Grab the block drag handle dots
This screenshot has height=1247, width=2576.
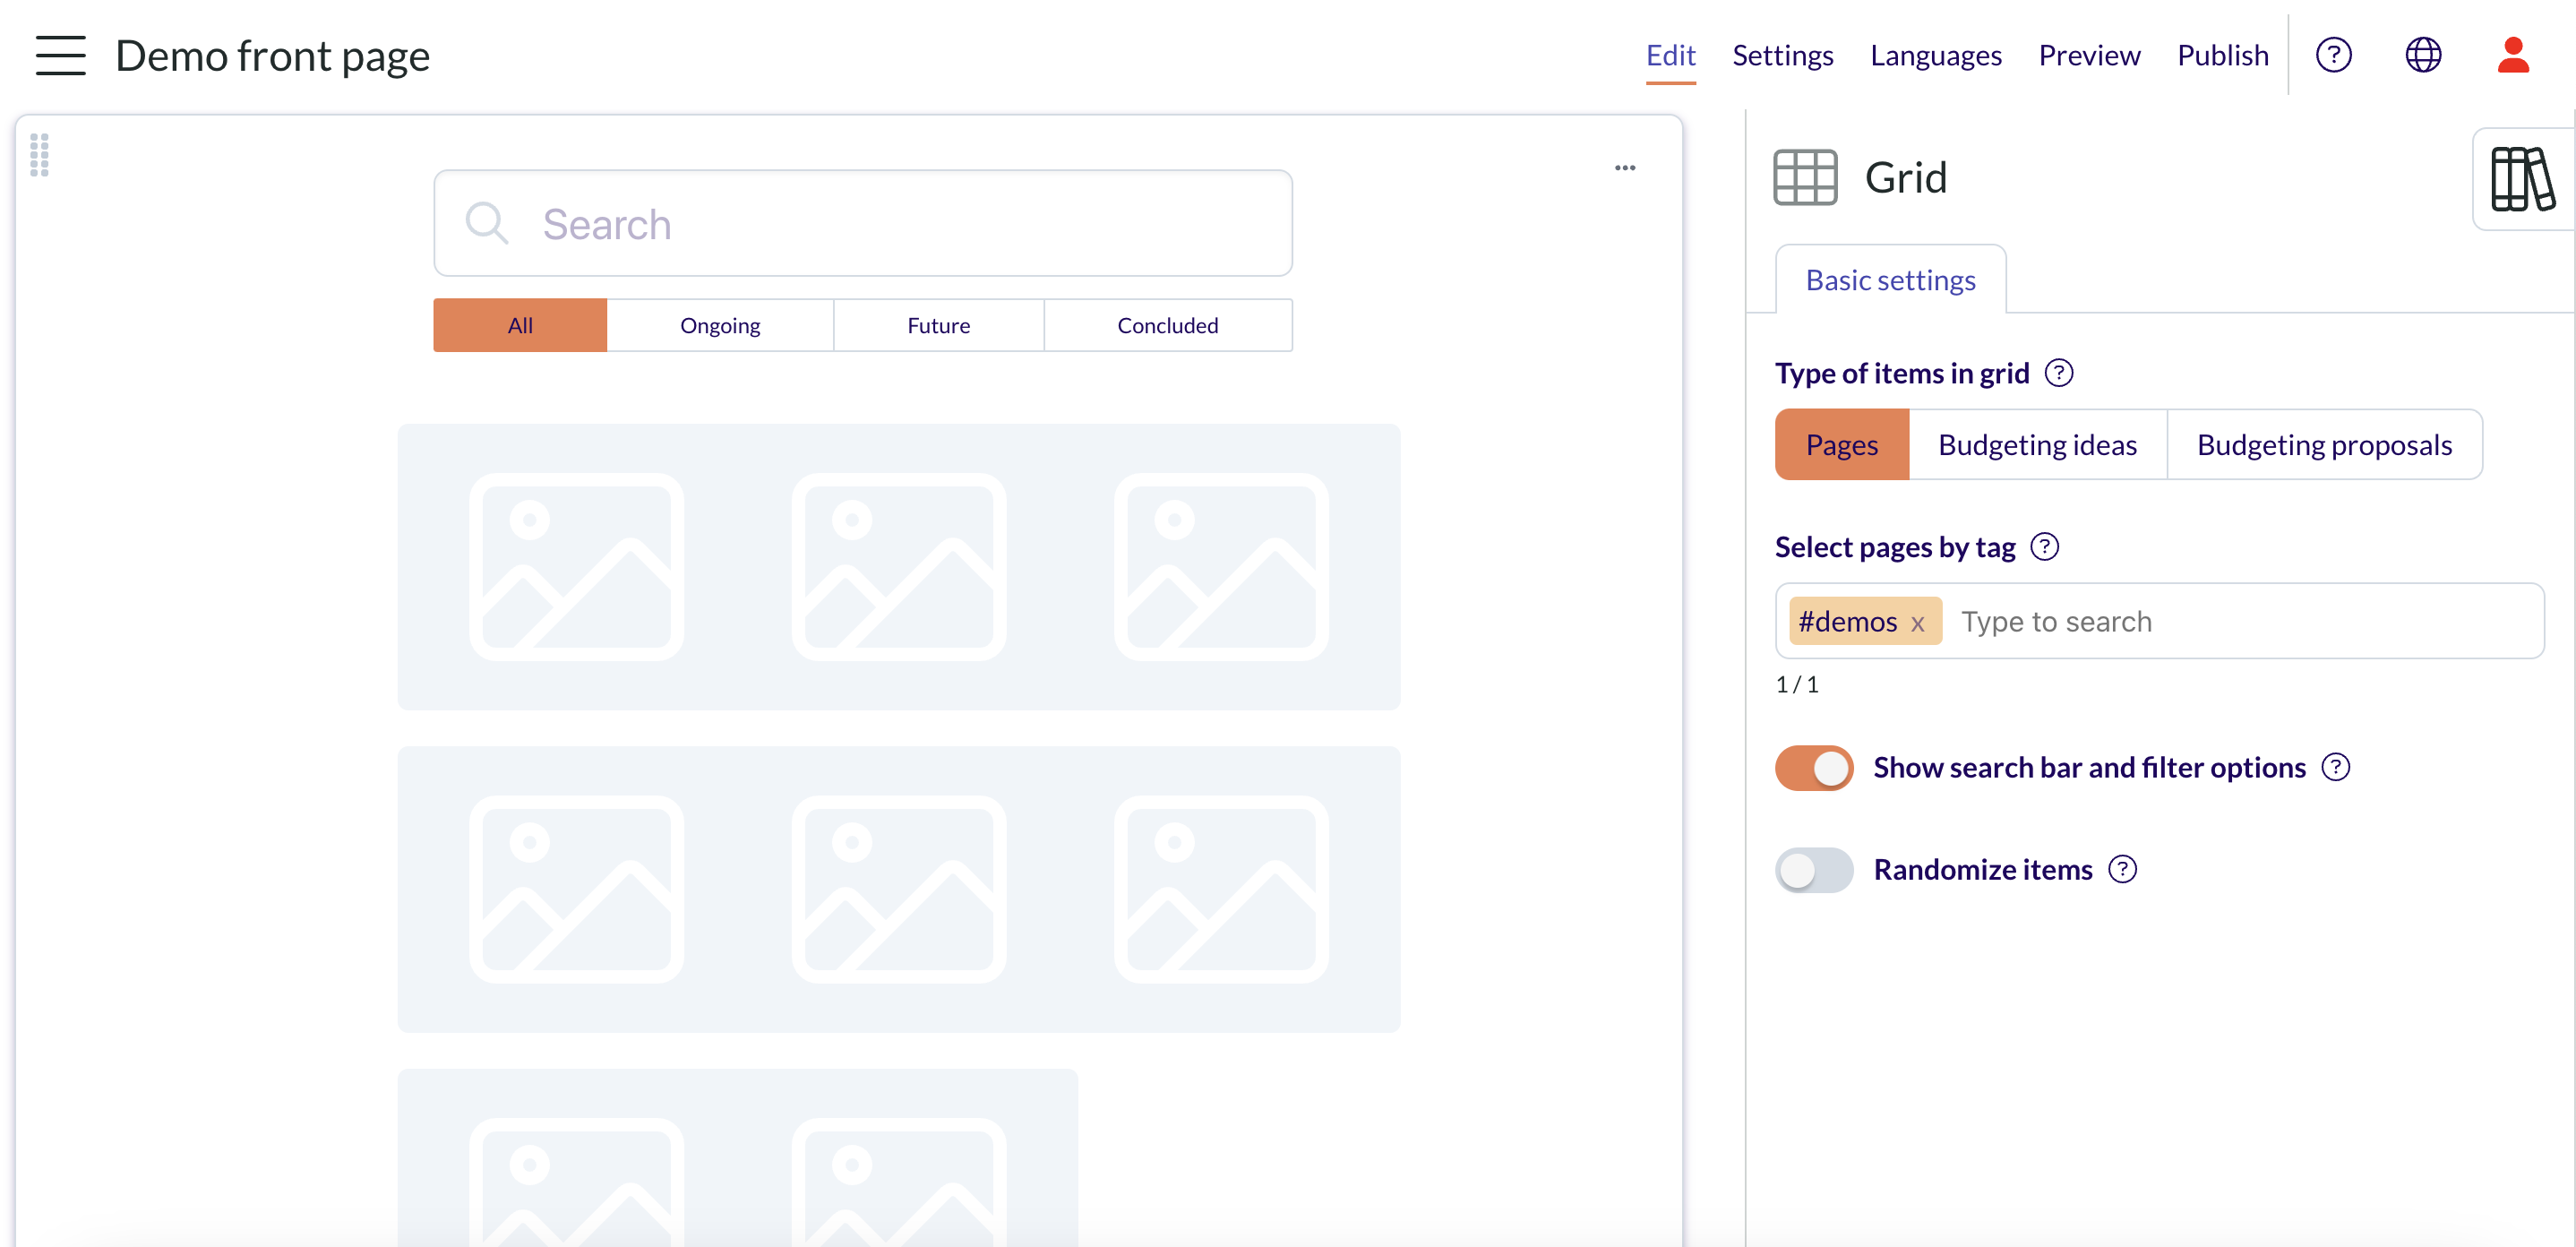click(x=39, y=155)
